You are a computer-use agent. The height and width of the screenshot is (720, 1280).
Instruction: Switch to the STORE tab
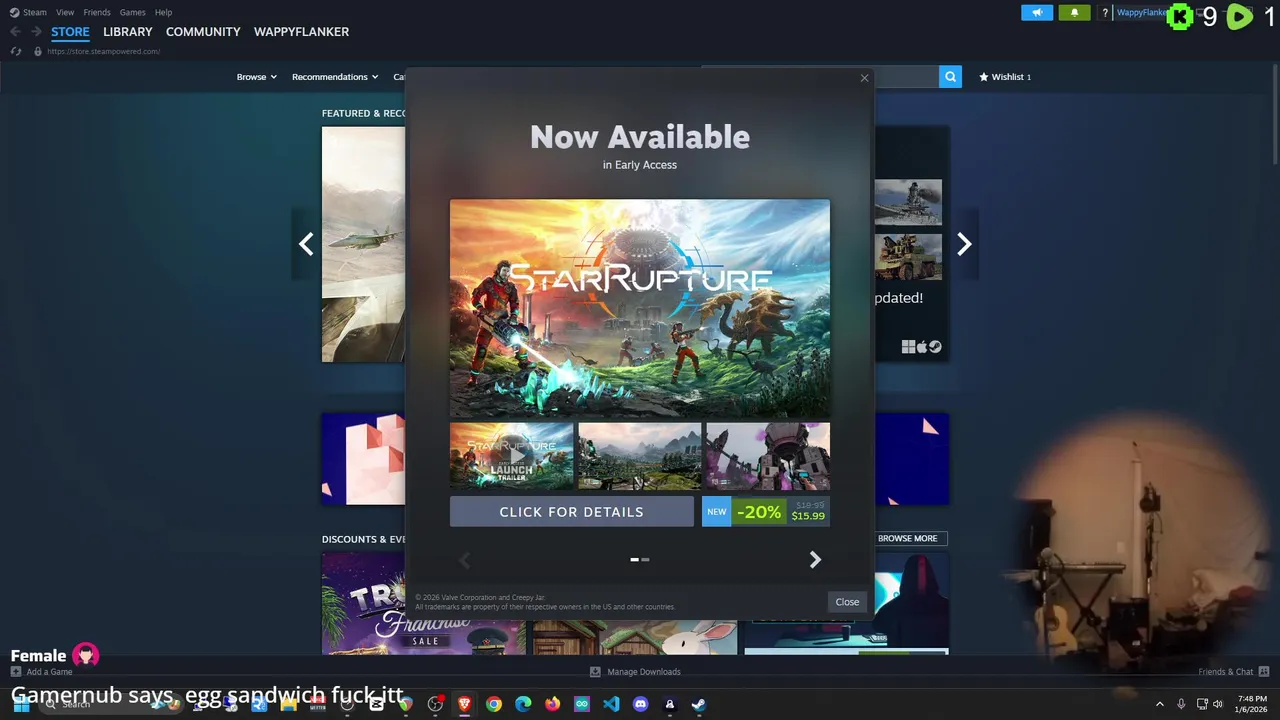[70, 32]
